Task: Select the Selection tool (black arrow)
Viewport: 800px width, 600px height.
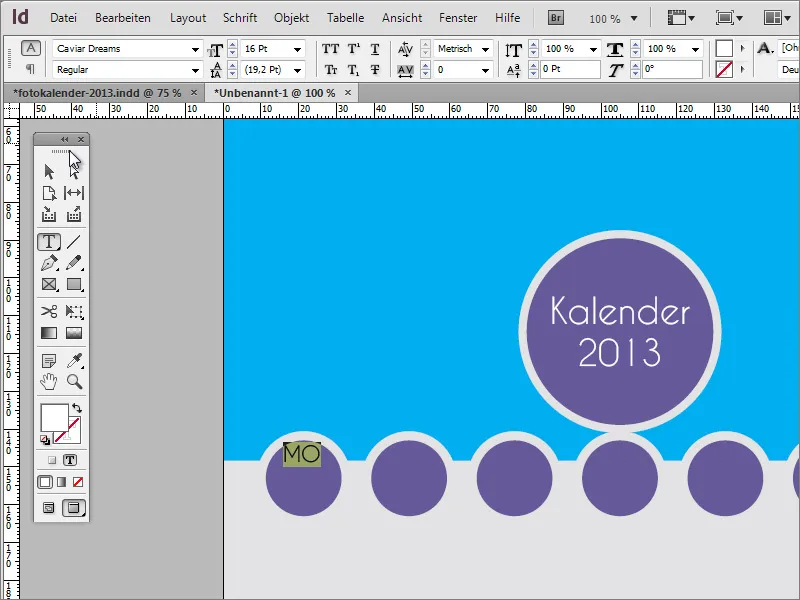Action: [49, 171]
